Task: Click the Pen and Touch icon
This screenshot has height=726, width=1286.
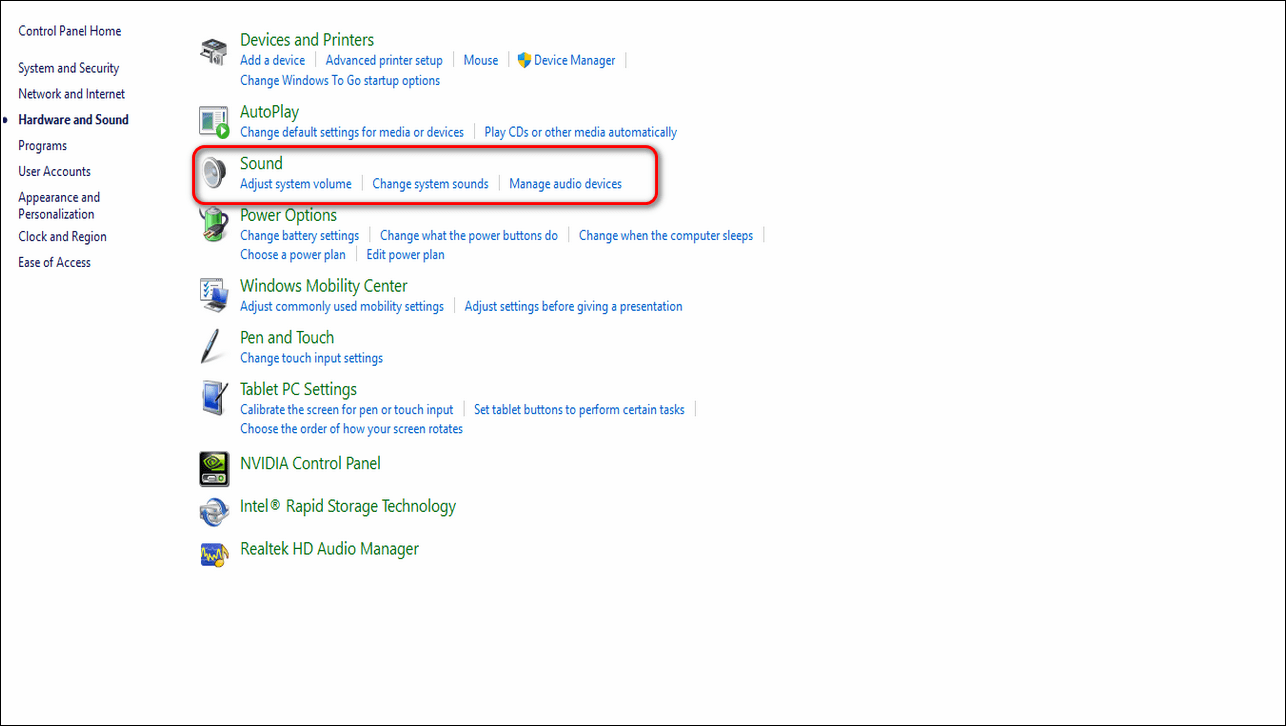Action: click(212, 347)
